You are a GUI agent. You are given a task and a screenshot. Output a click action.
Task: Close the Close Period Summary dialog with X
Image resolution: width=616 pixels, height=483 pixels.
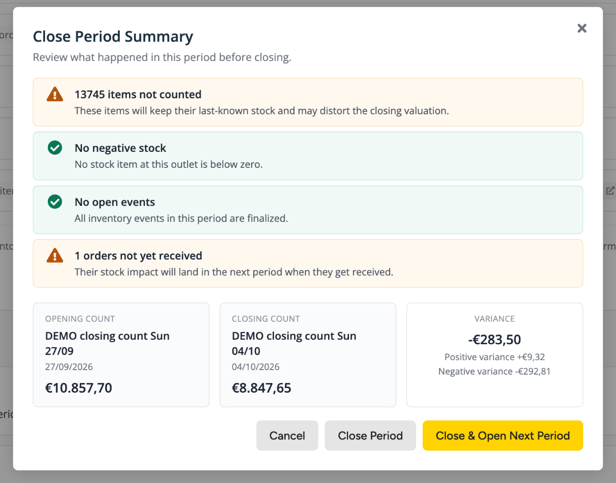(582, 28)
